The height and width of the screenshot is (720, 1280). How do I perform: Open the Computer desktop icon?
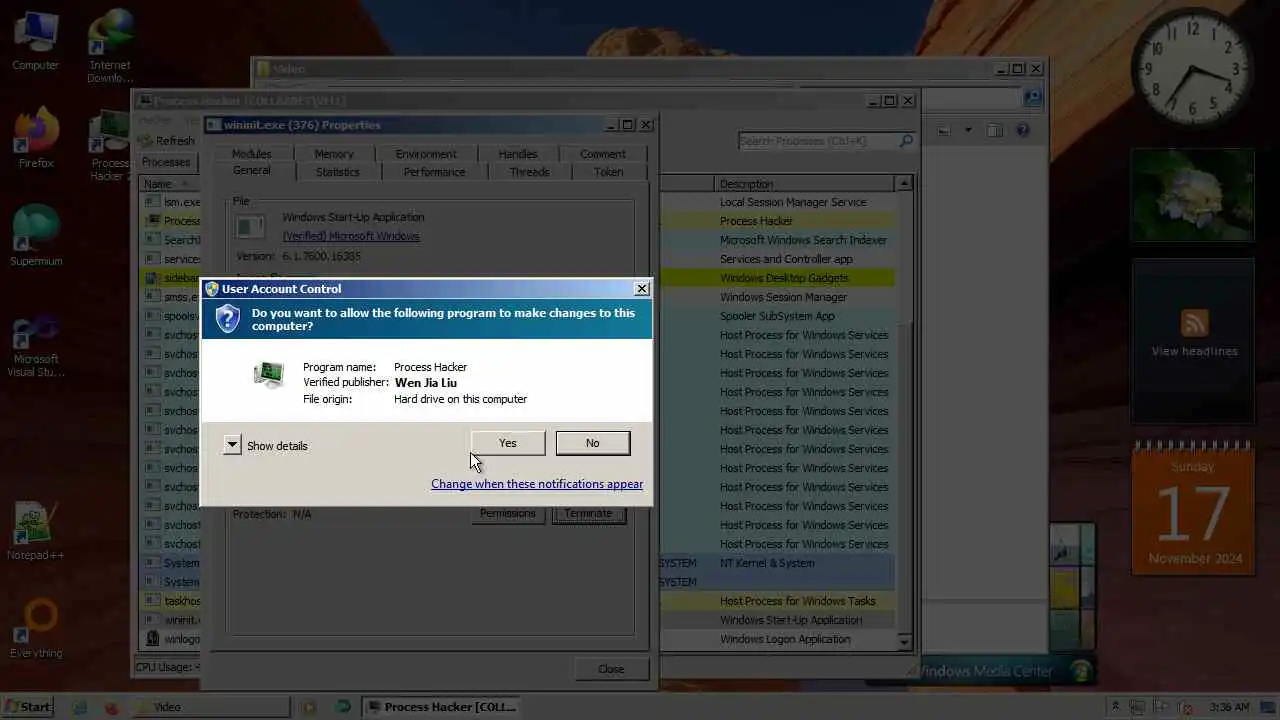(x=35, y=41)
